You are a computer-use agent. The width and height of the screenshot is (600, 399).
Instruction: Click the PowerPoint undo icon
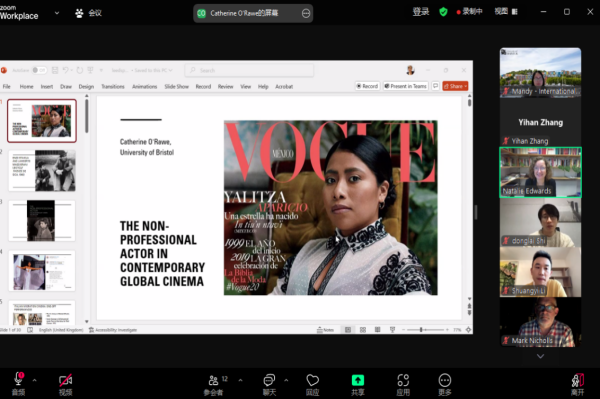65,70
